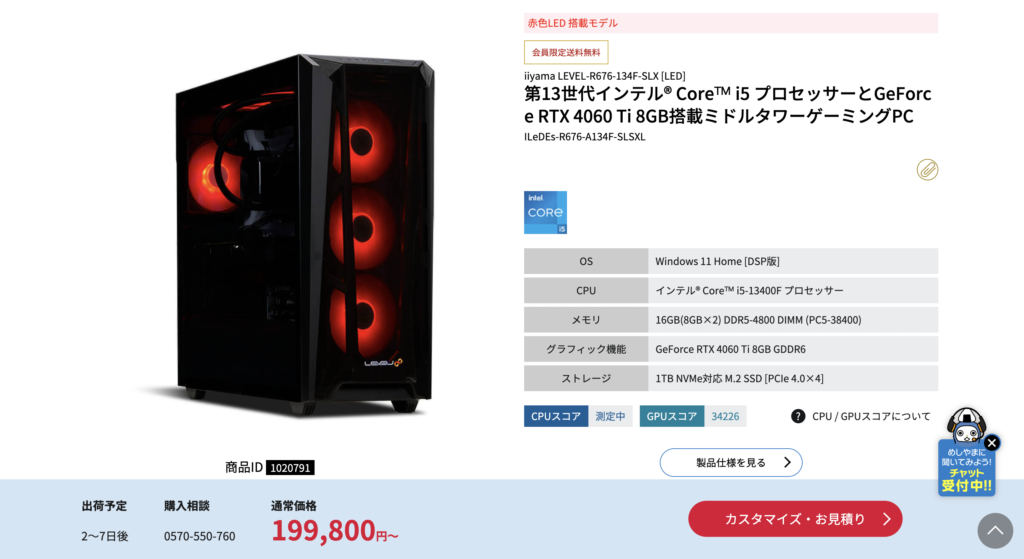Close the chat popup with X
1024x559 pixels.
(x=991, y=443)
